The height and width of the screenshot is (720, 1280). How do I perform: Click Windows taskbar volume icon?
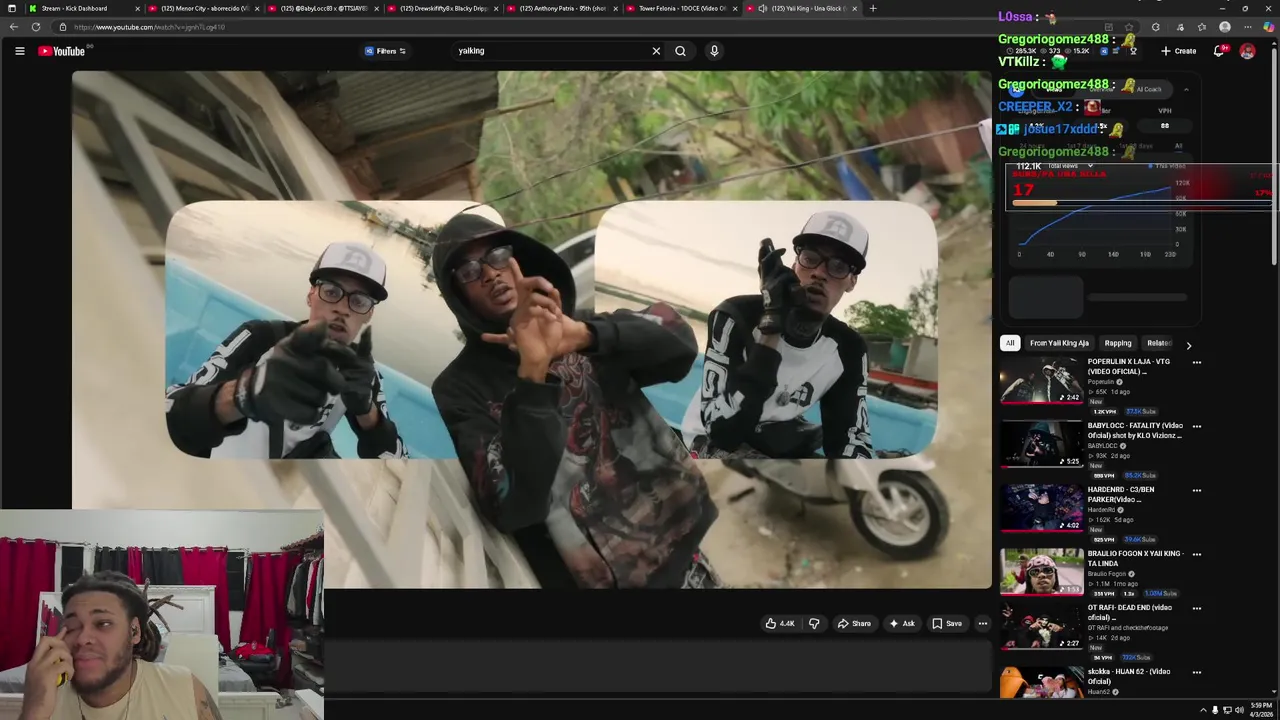[x=1239, y=710]
